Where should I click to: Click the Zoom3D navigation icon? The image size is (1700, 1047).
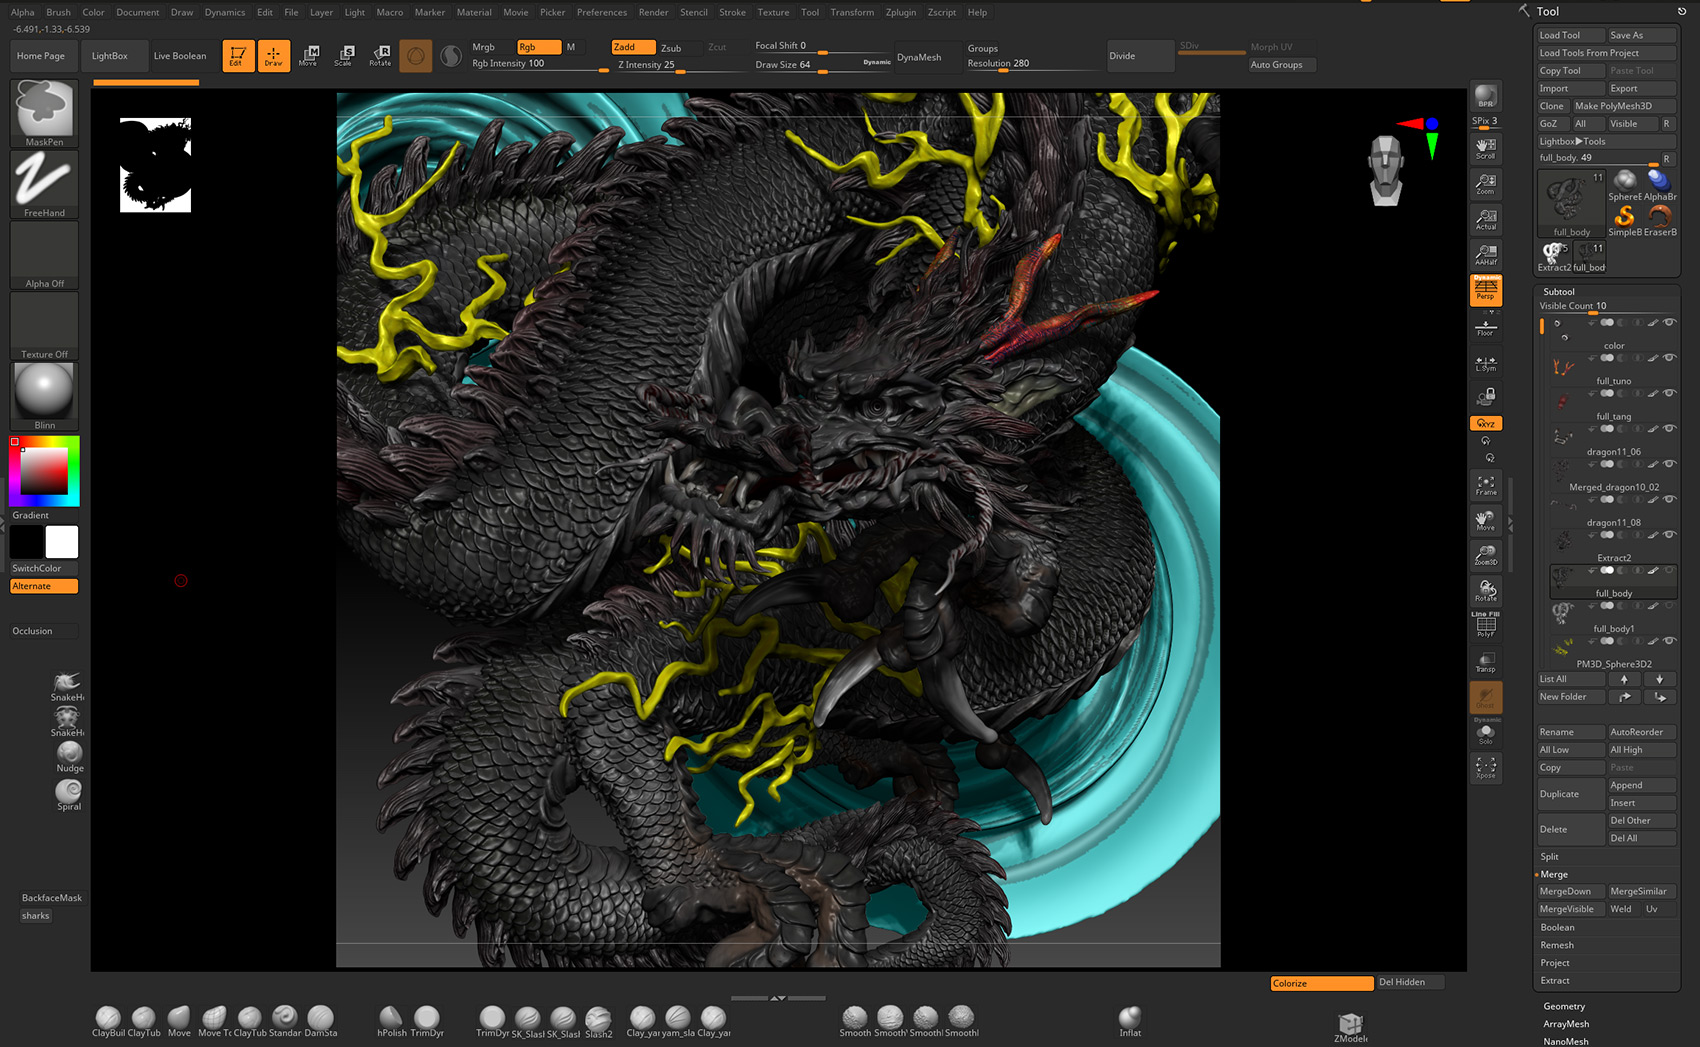point(1486,555)
